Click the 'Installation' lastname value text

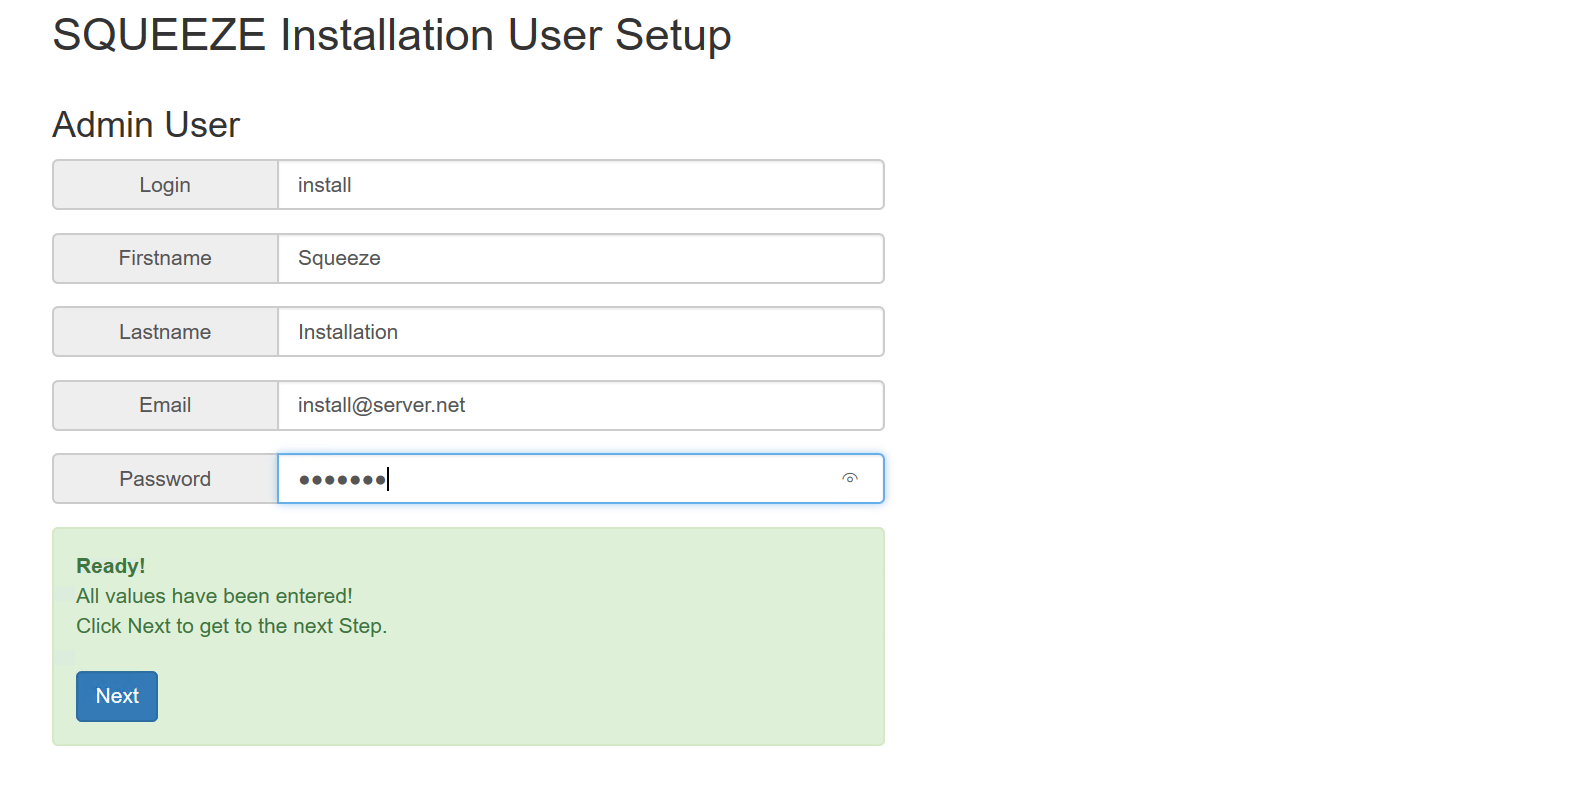[347, 332]
